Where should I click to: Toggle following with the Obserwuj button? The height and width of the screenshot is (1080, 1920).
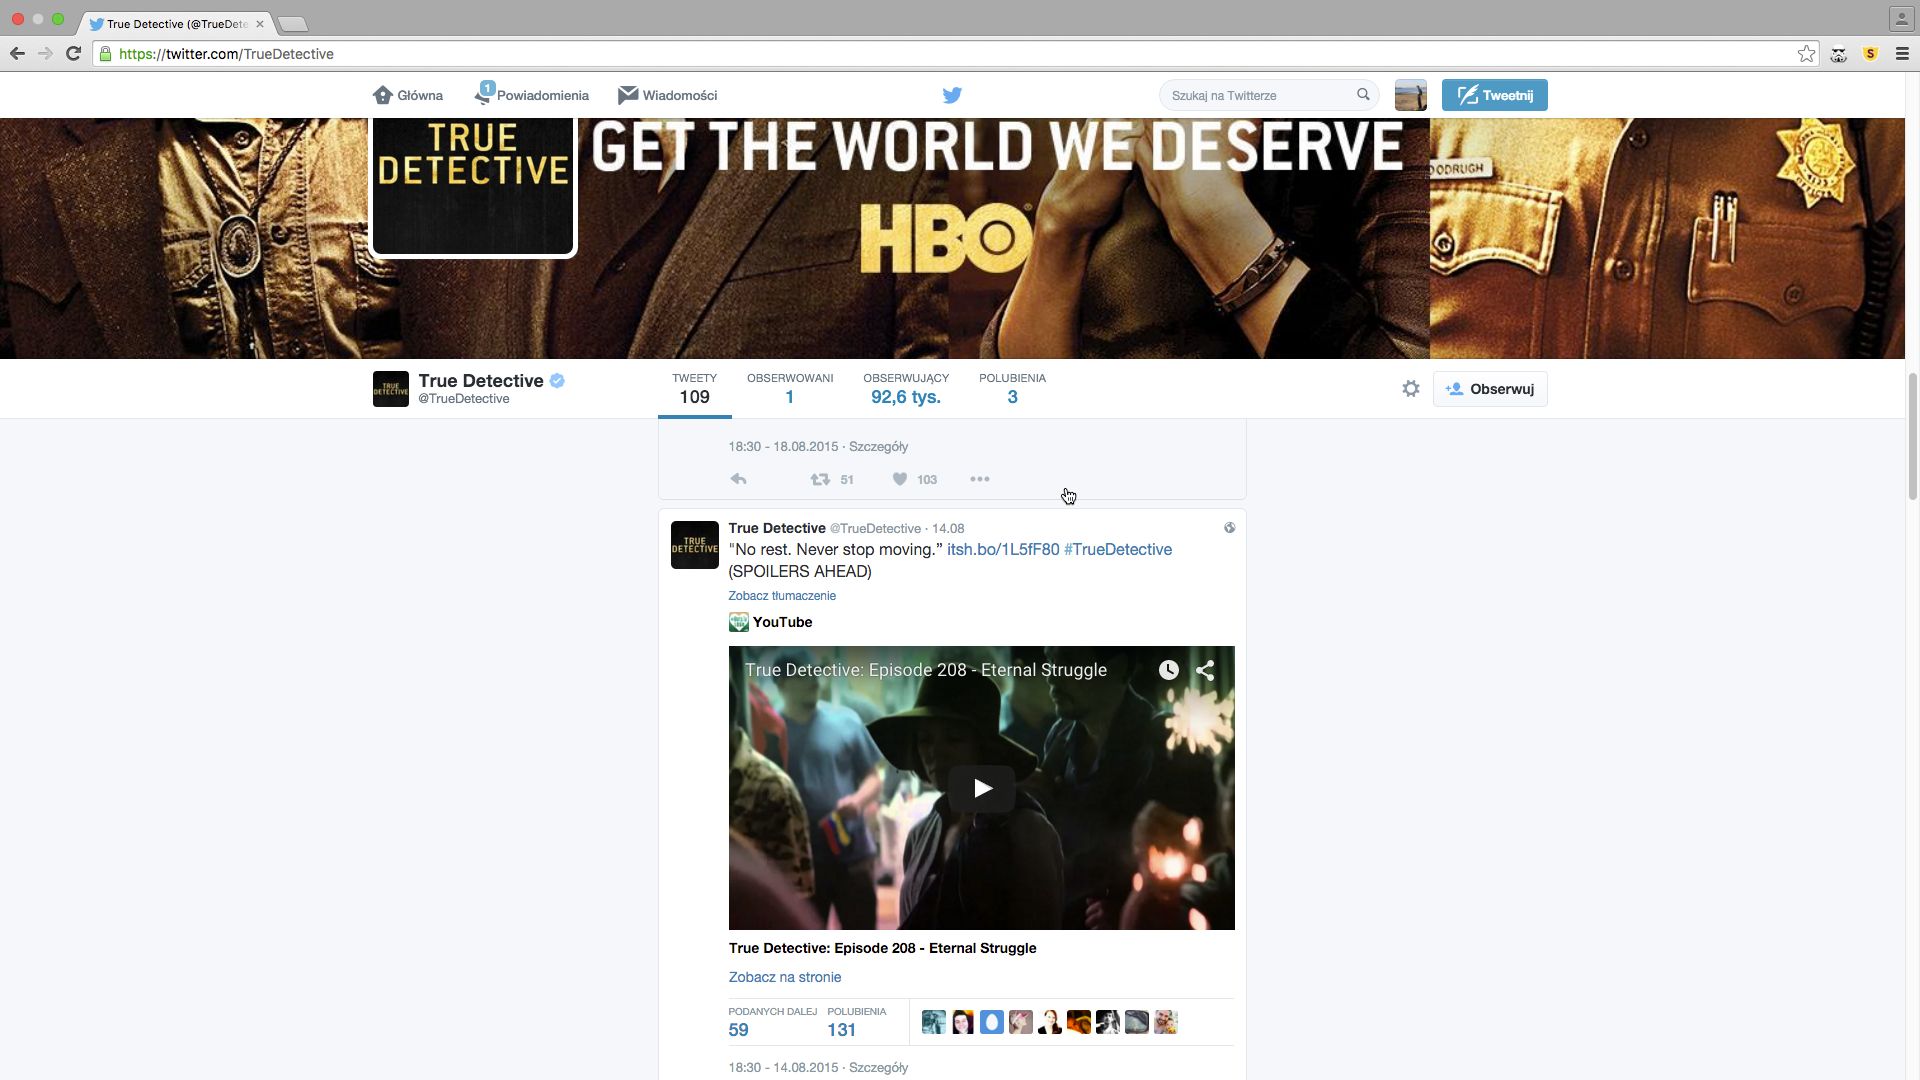click(1490, 389)
